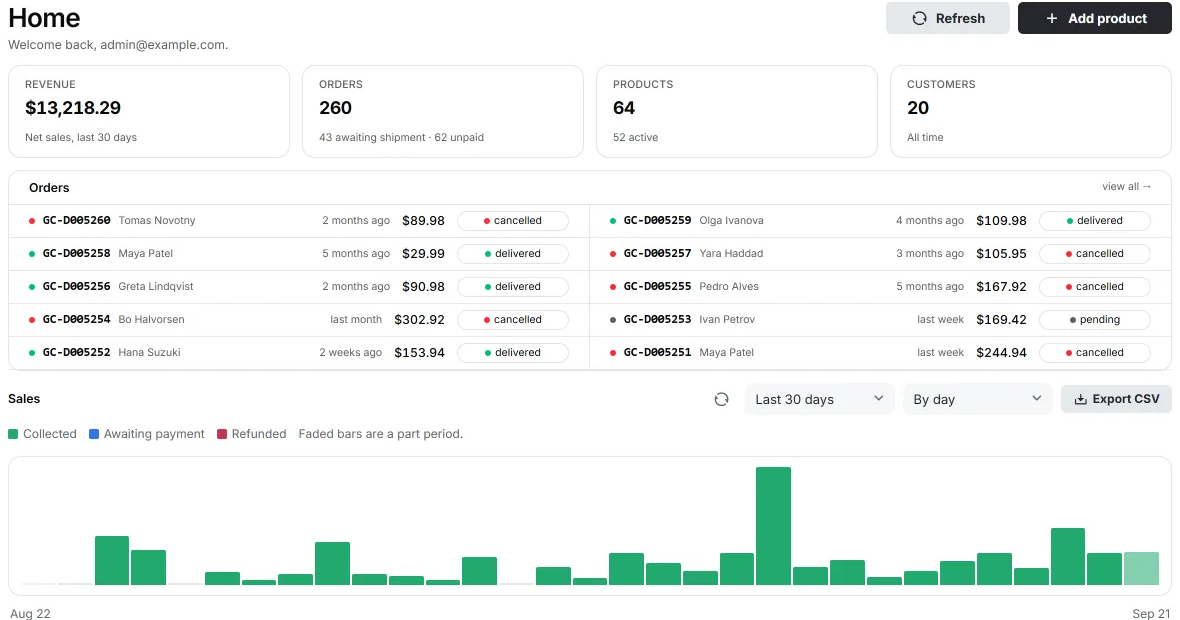
Task: Click the Sep 21 chart axis label
Action: [x=1151, y=613]
